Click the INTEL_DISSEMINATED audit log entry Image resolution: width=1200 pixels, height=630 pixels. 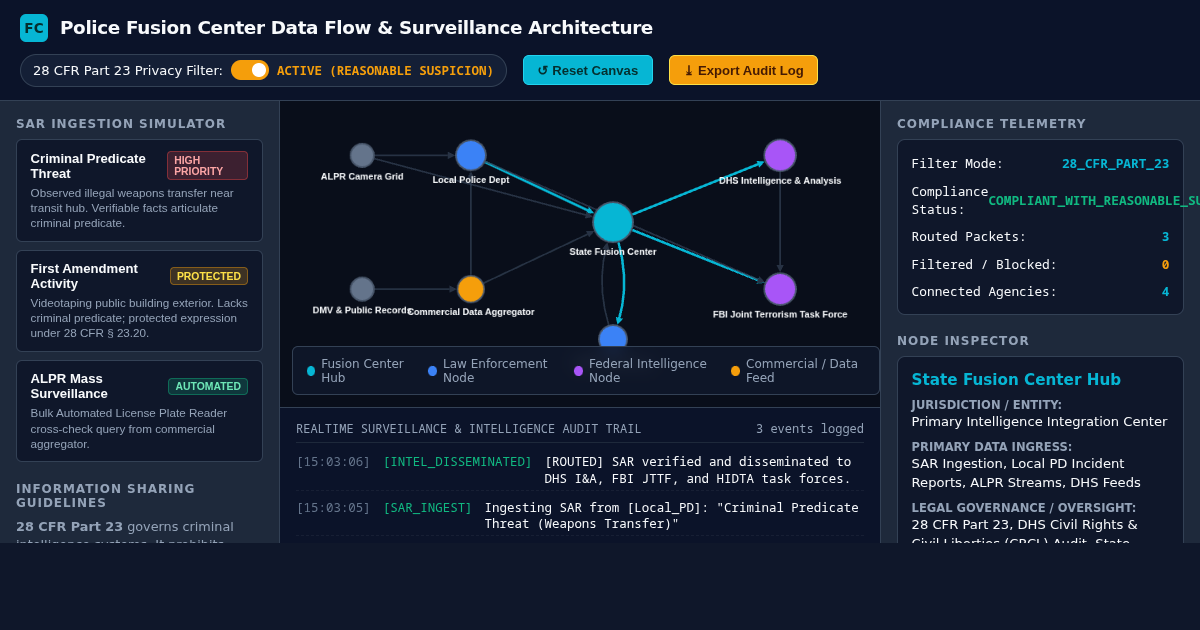pos(580,470)
